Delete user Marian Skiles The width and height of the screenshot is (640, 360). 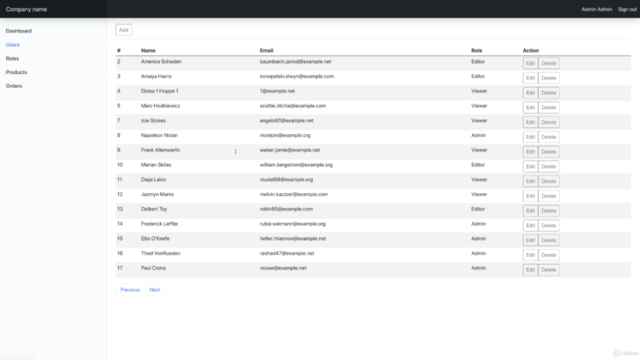pyautogui.click(x=549, y=167)
